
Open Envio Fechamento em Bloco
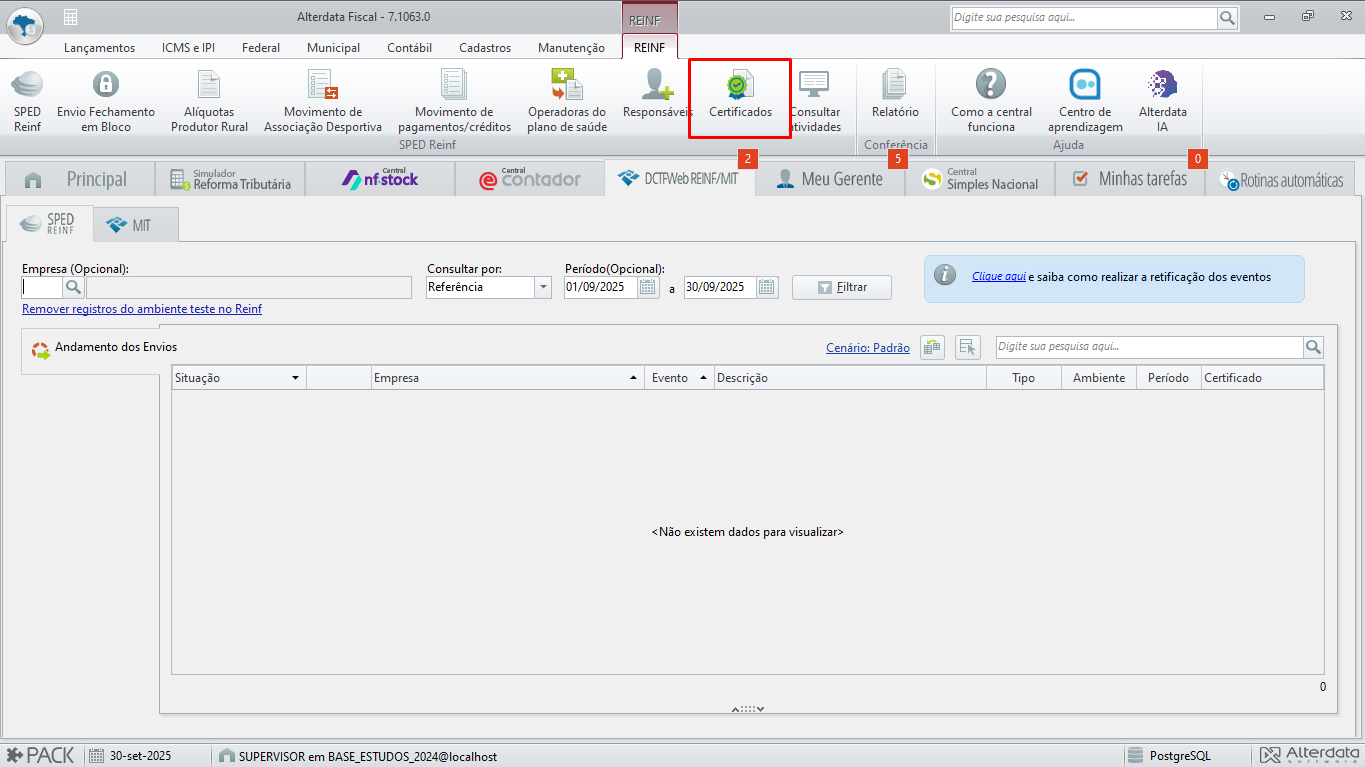tap(106, 100)
